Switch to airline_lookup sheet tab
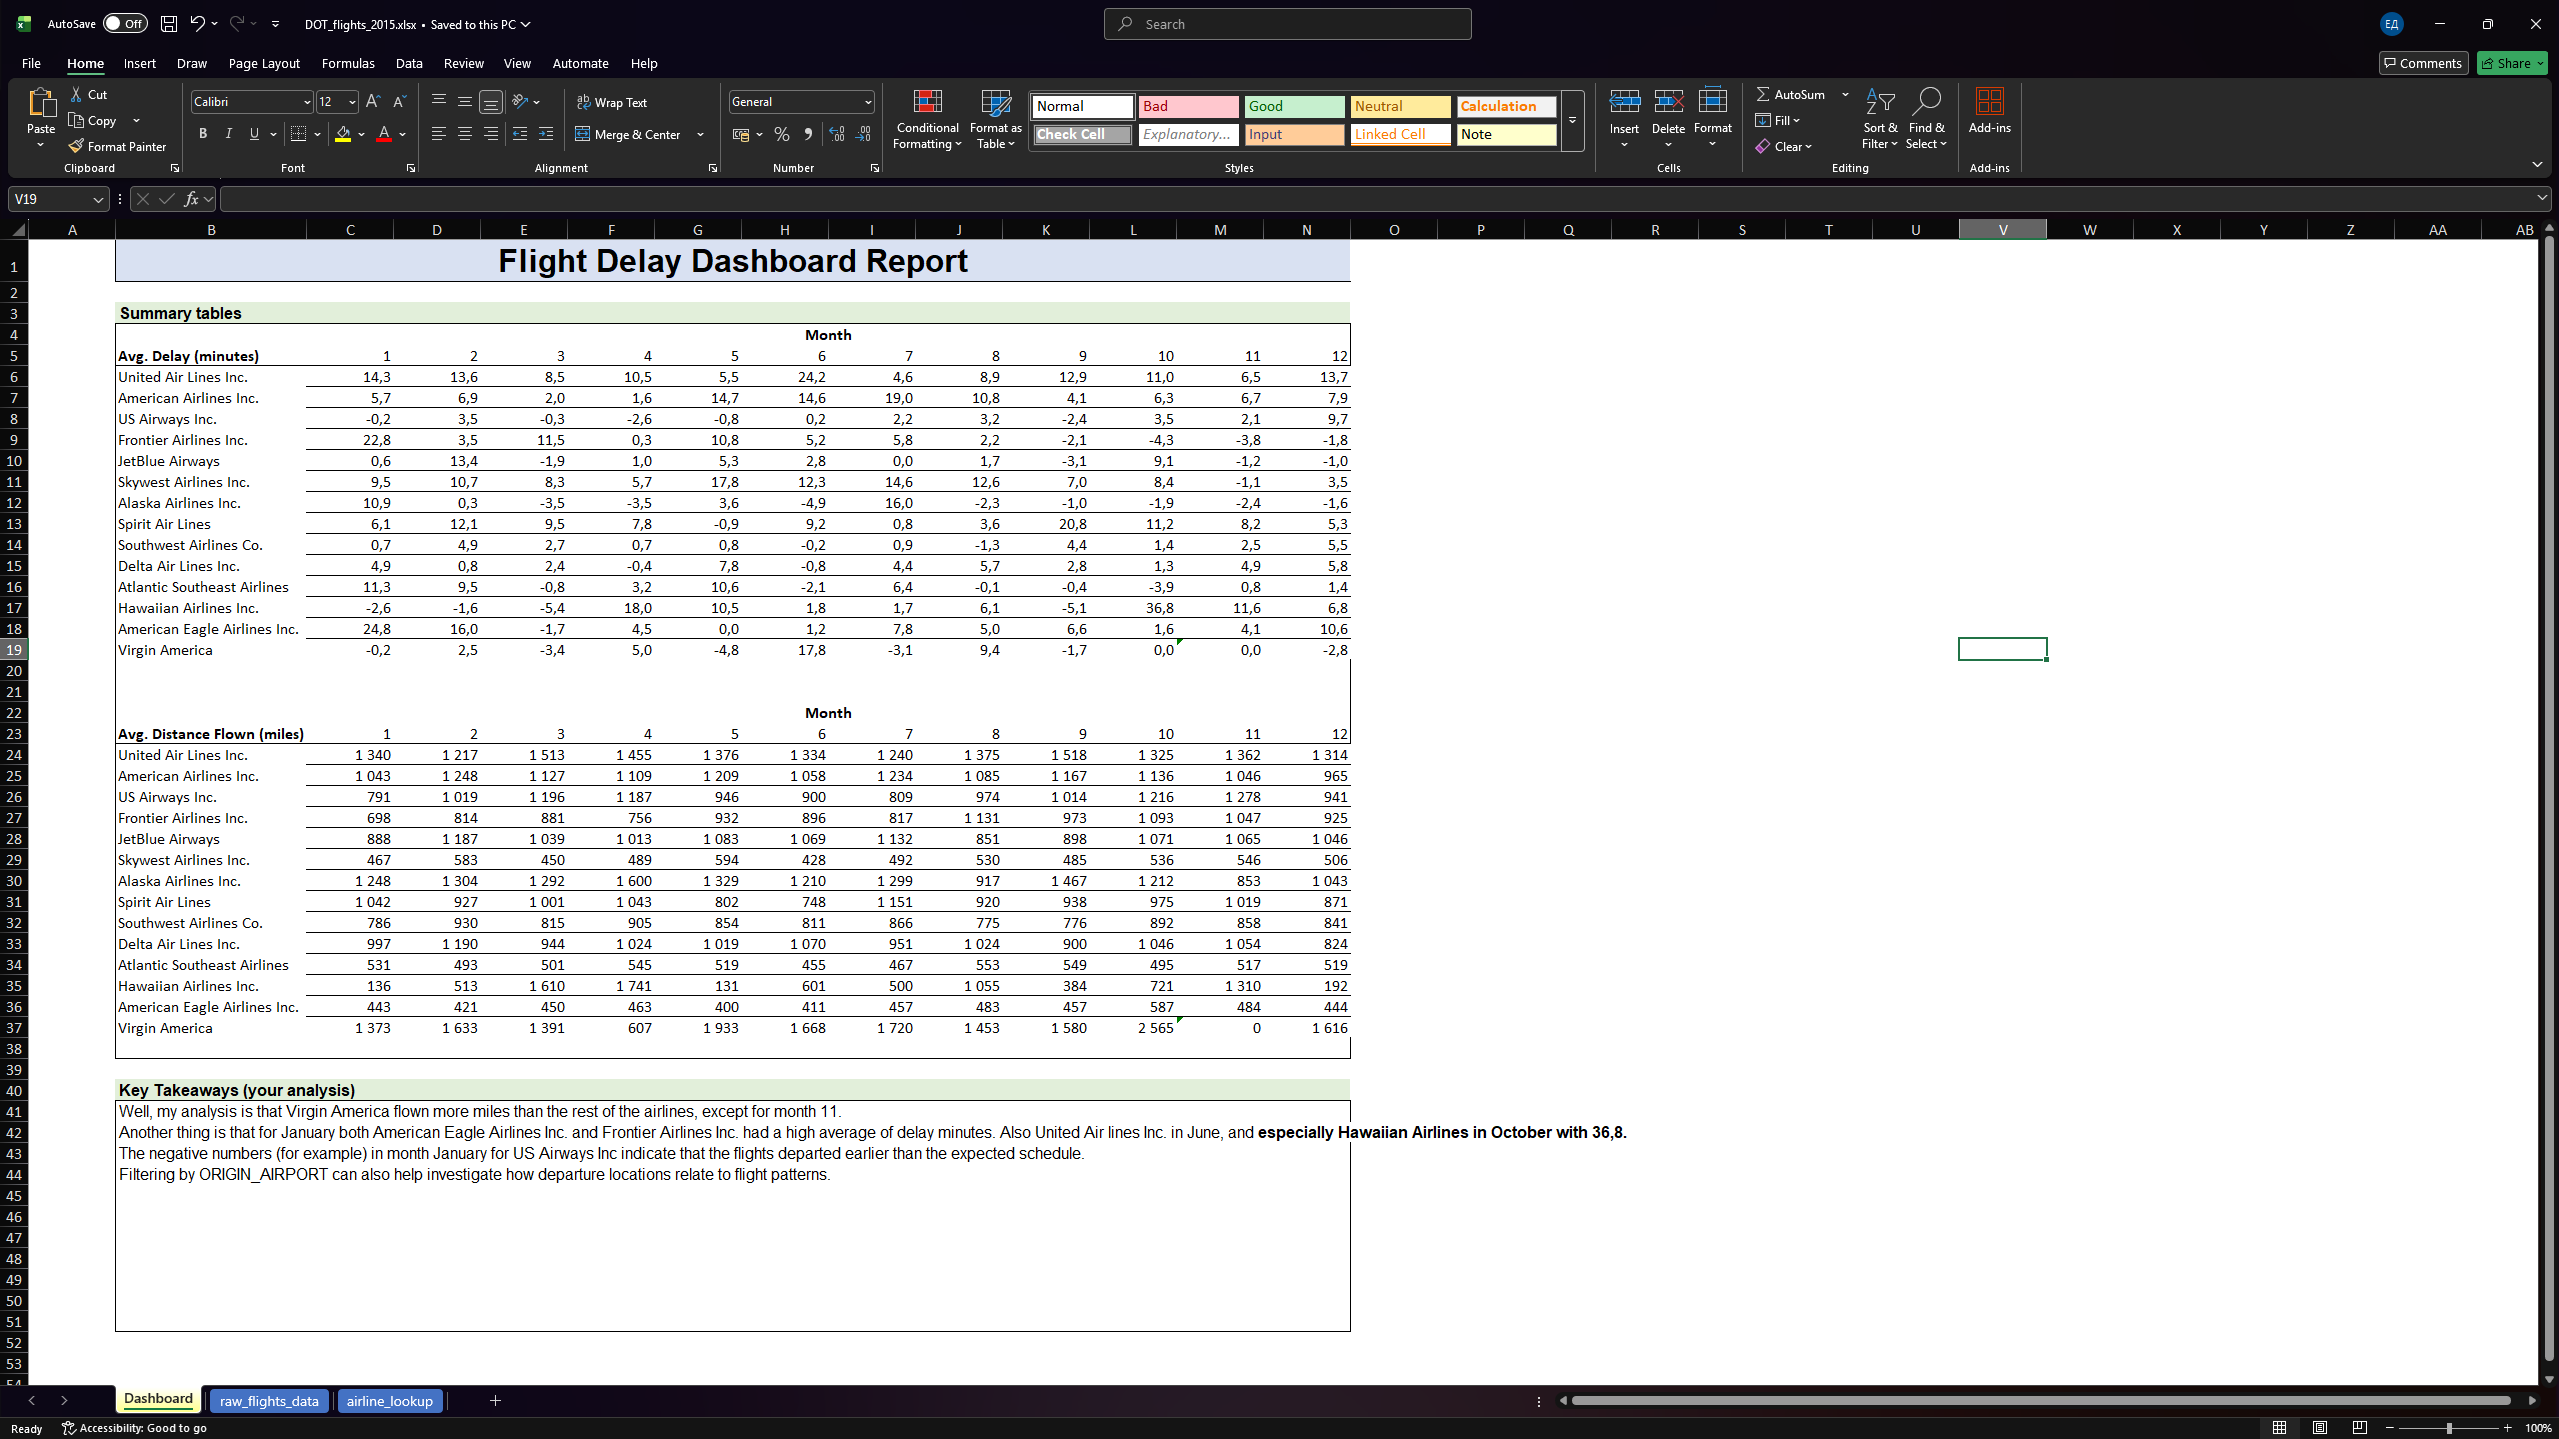This screenshot has width=2559, height=1439. [x=389, y=1401]
